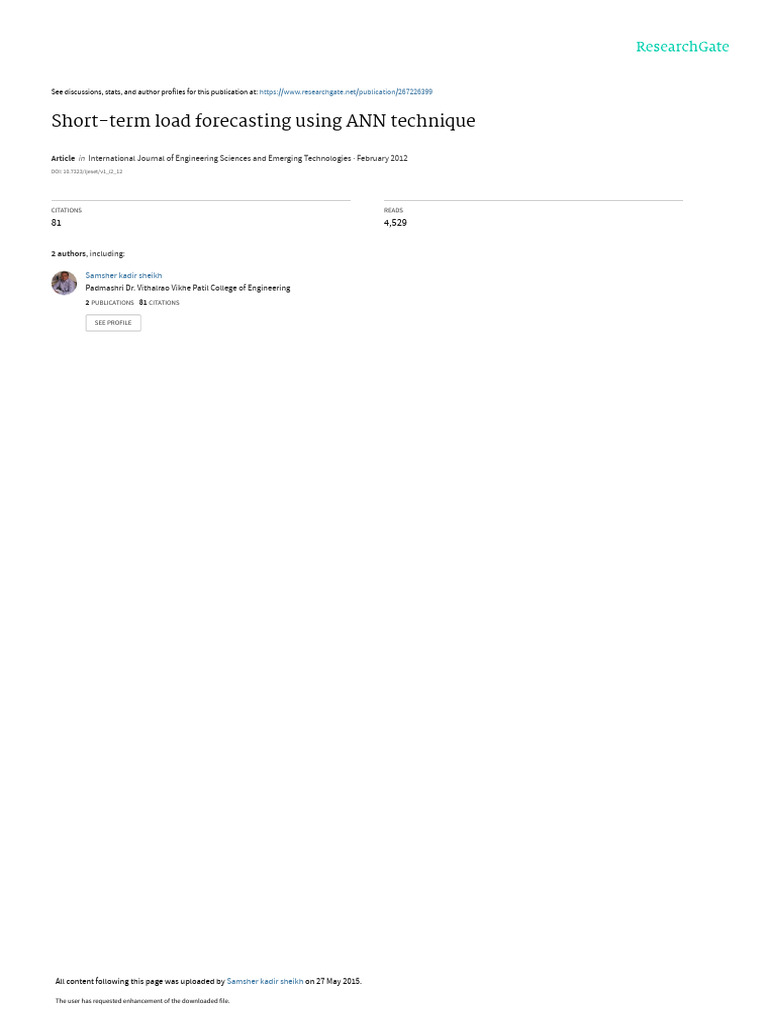The width and height of the screenshot is (768, 1024).
Task: Click the SEE PROFILE button
Action: [x=113, y=323]
